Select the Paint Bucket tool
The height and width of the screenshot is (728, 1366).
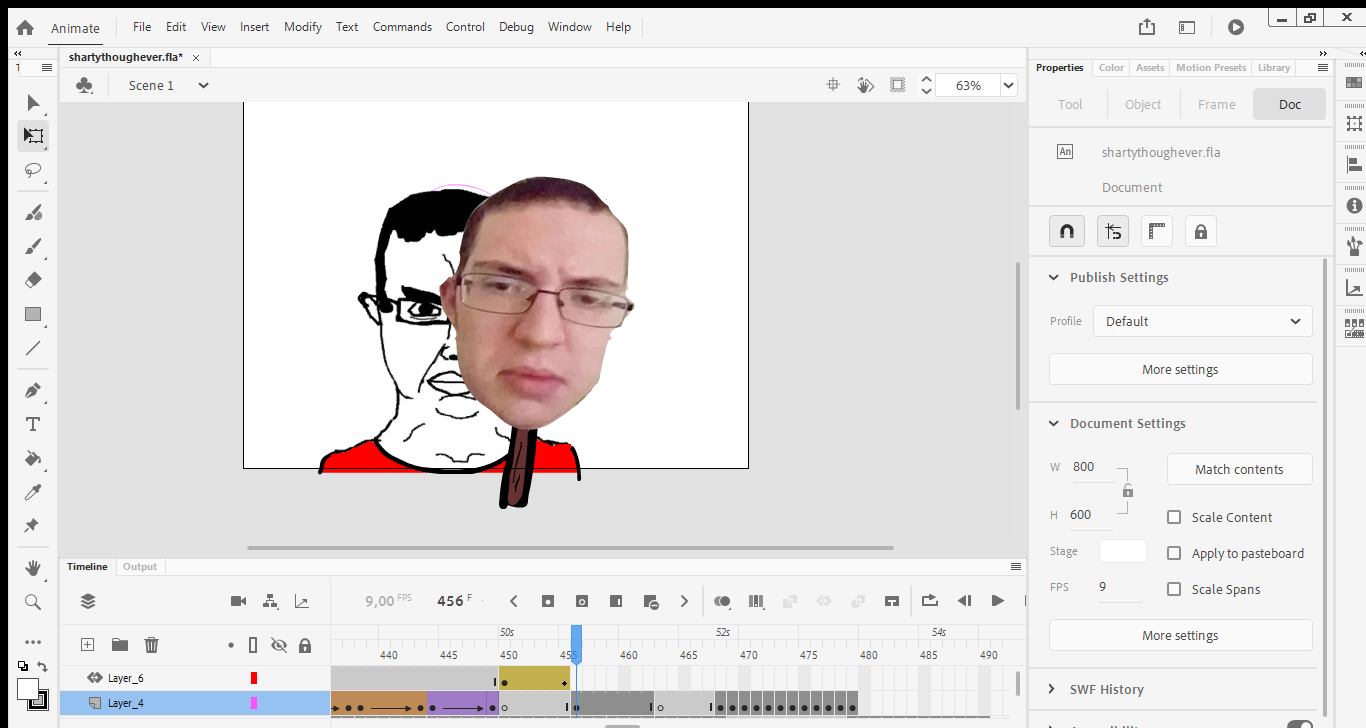(33, 458)
